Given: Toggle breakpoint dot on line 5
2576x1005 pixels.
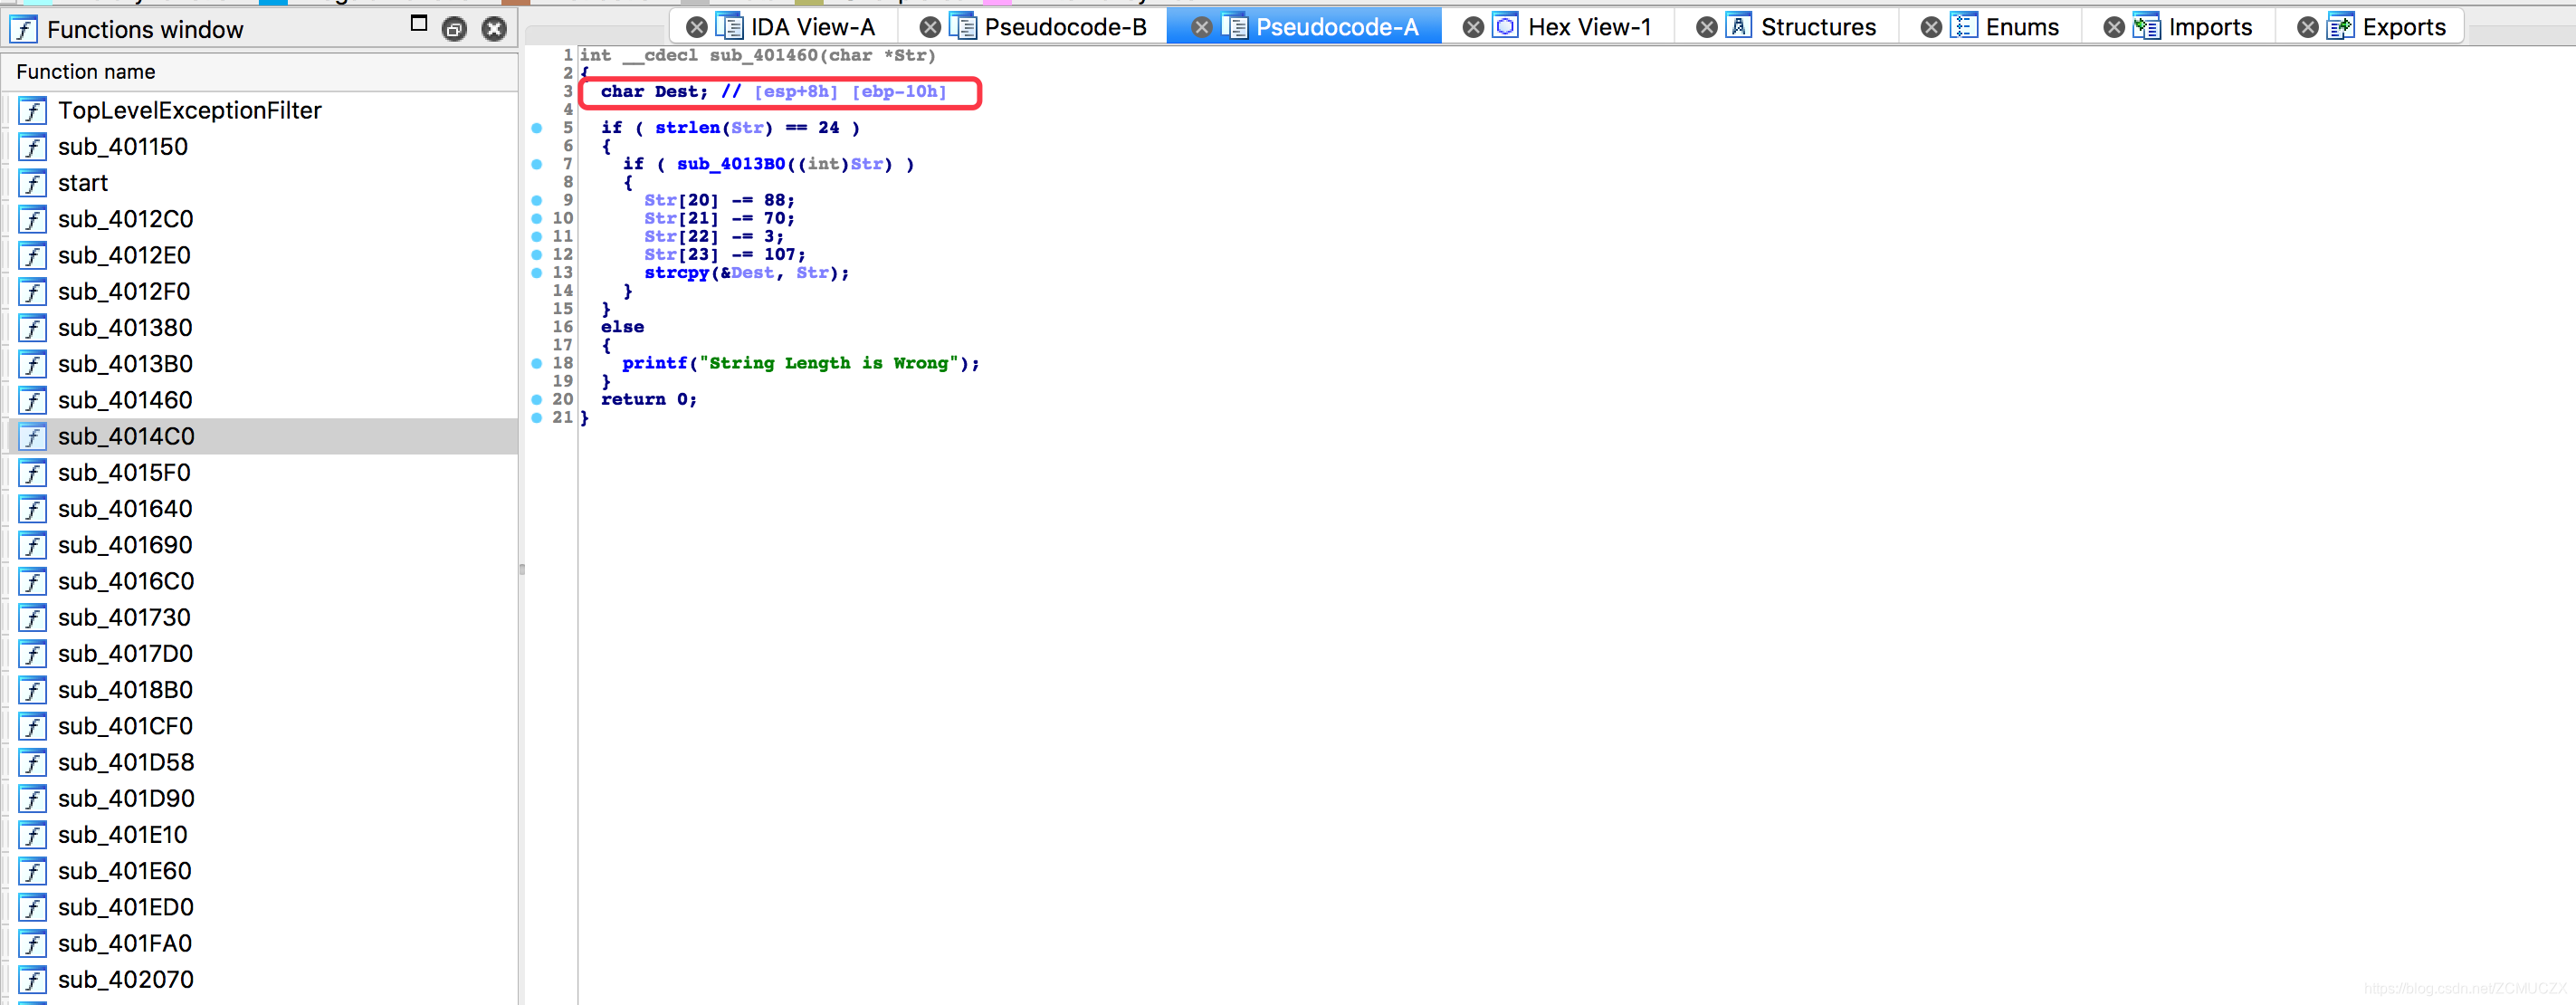Looking at the screenshot, I should 537,128.
